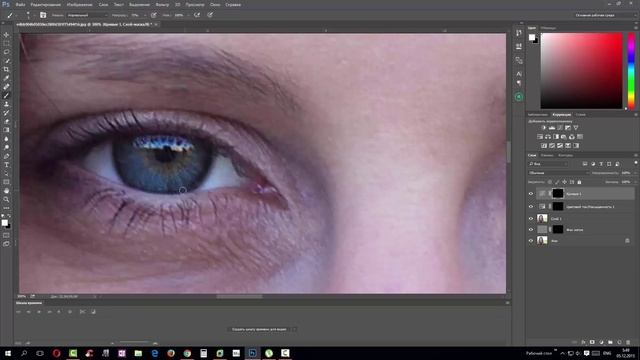
Task: Select the Move tool
Action: [6, 35]
